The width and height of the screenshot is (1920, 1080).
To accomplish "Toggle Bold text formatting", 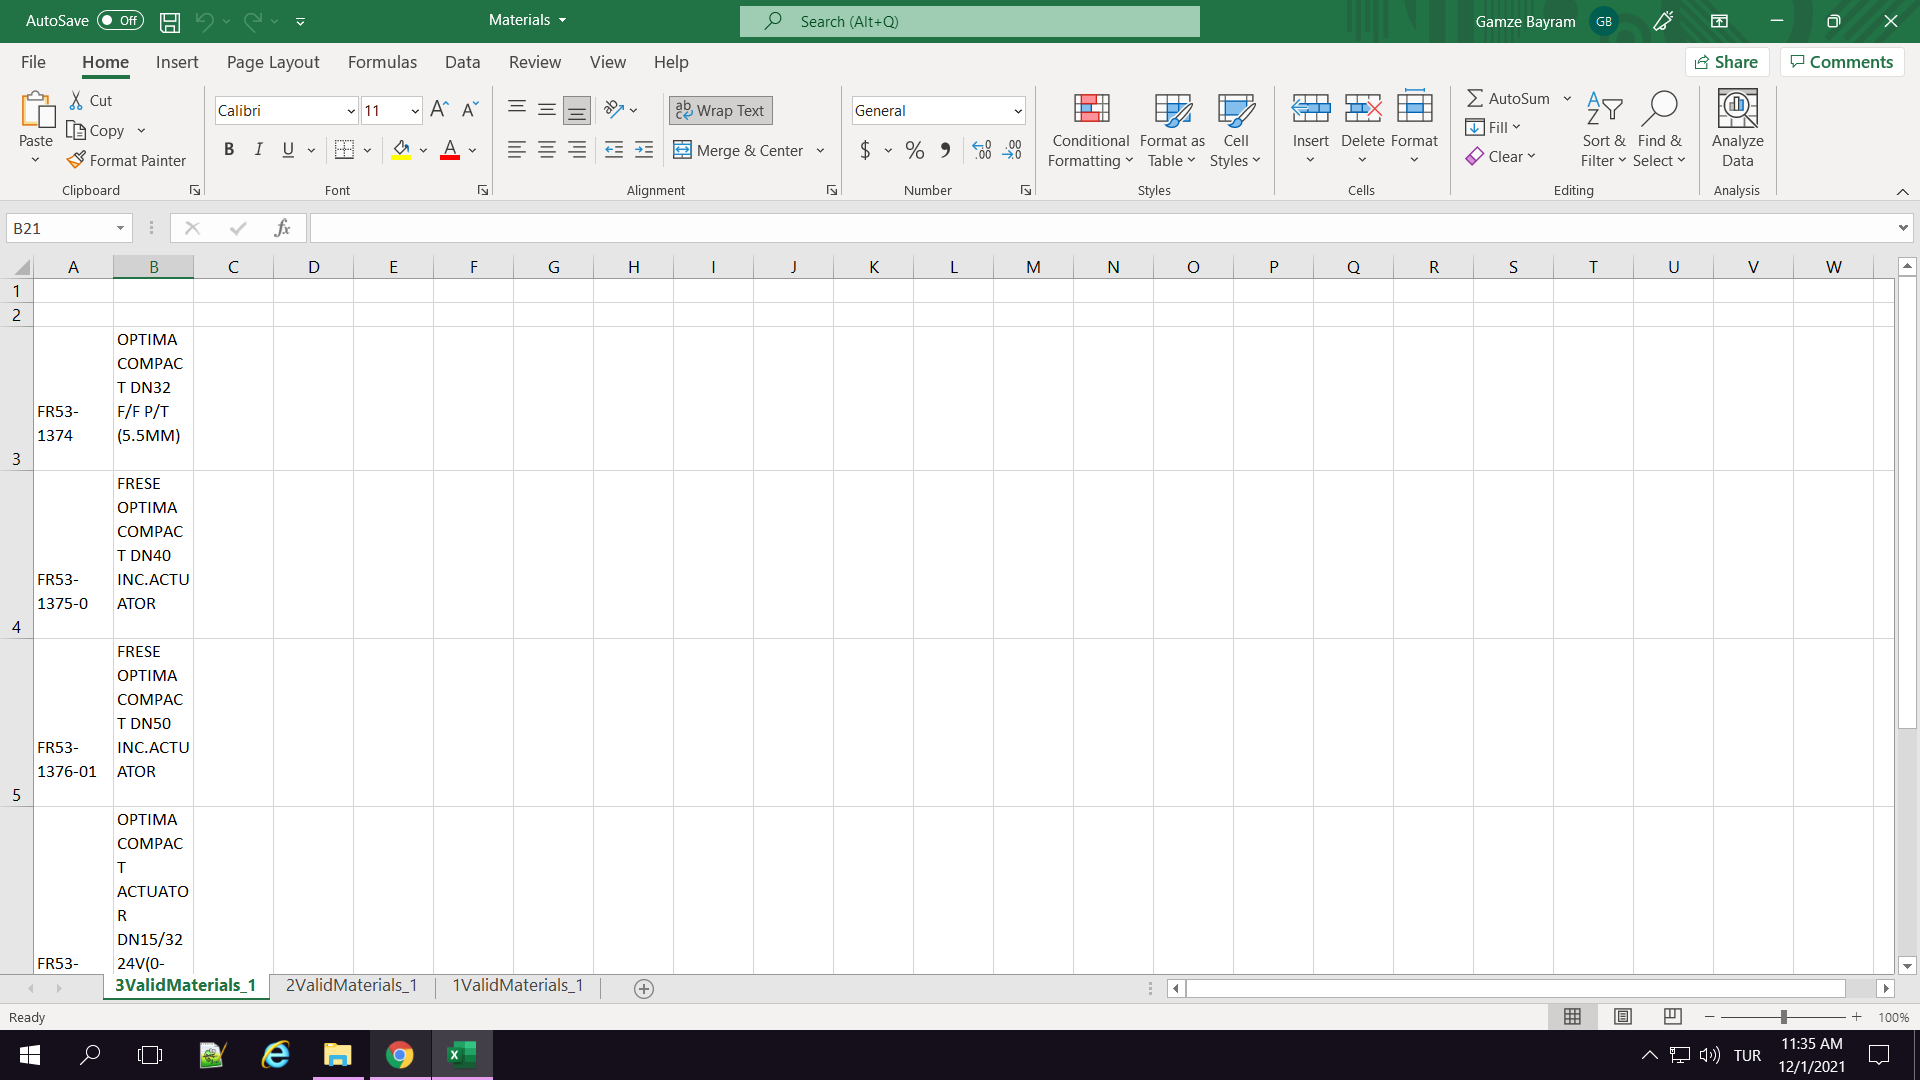I will pyautogui.click(x=228, y=149).
